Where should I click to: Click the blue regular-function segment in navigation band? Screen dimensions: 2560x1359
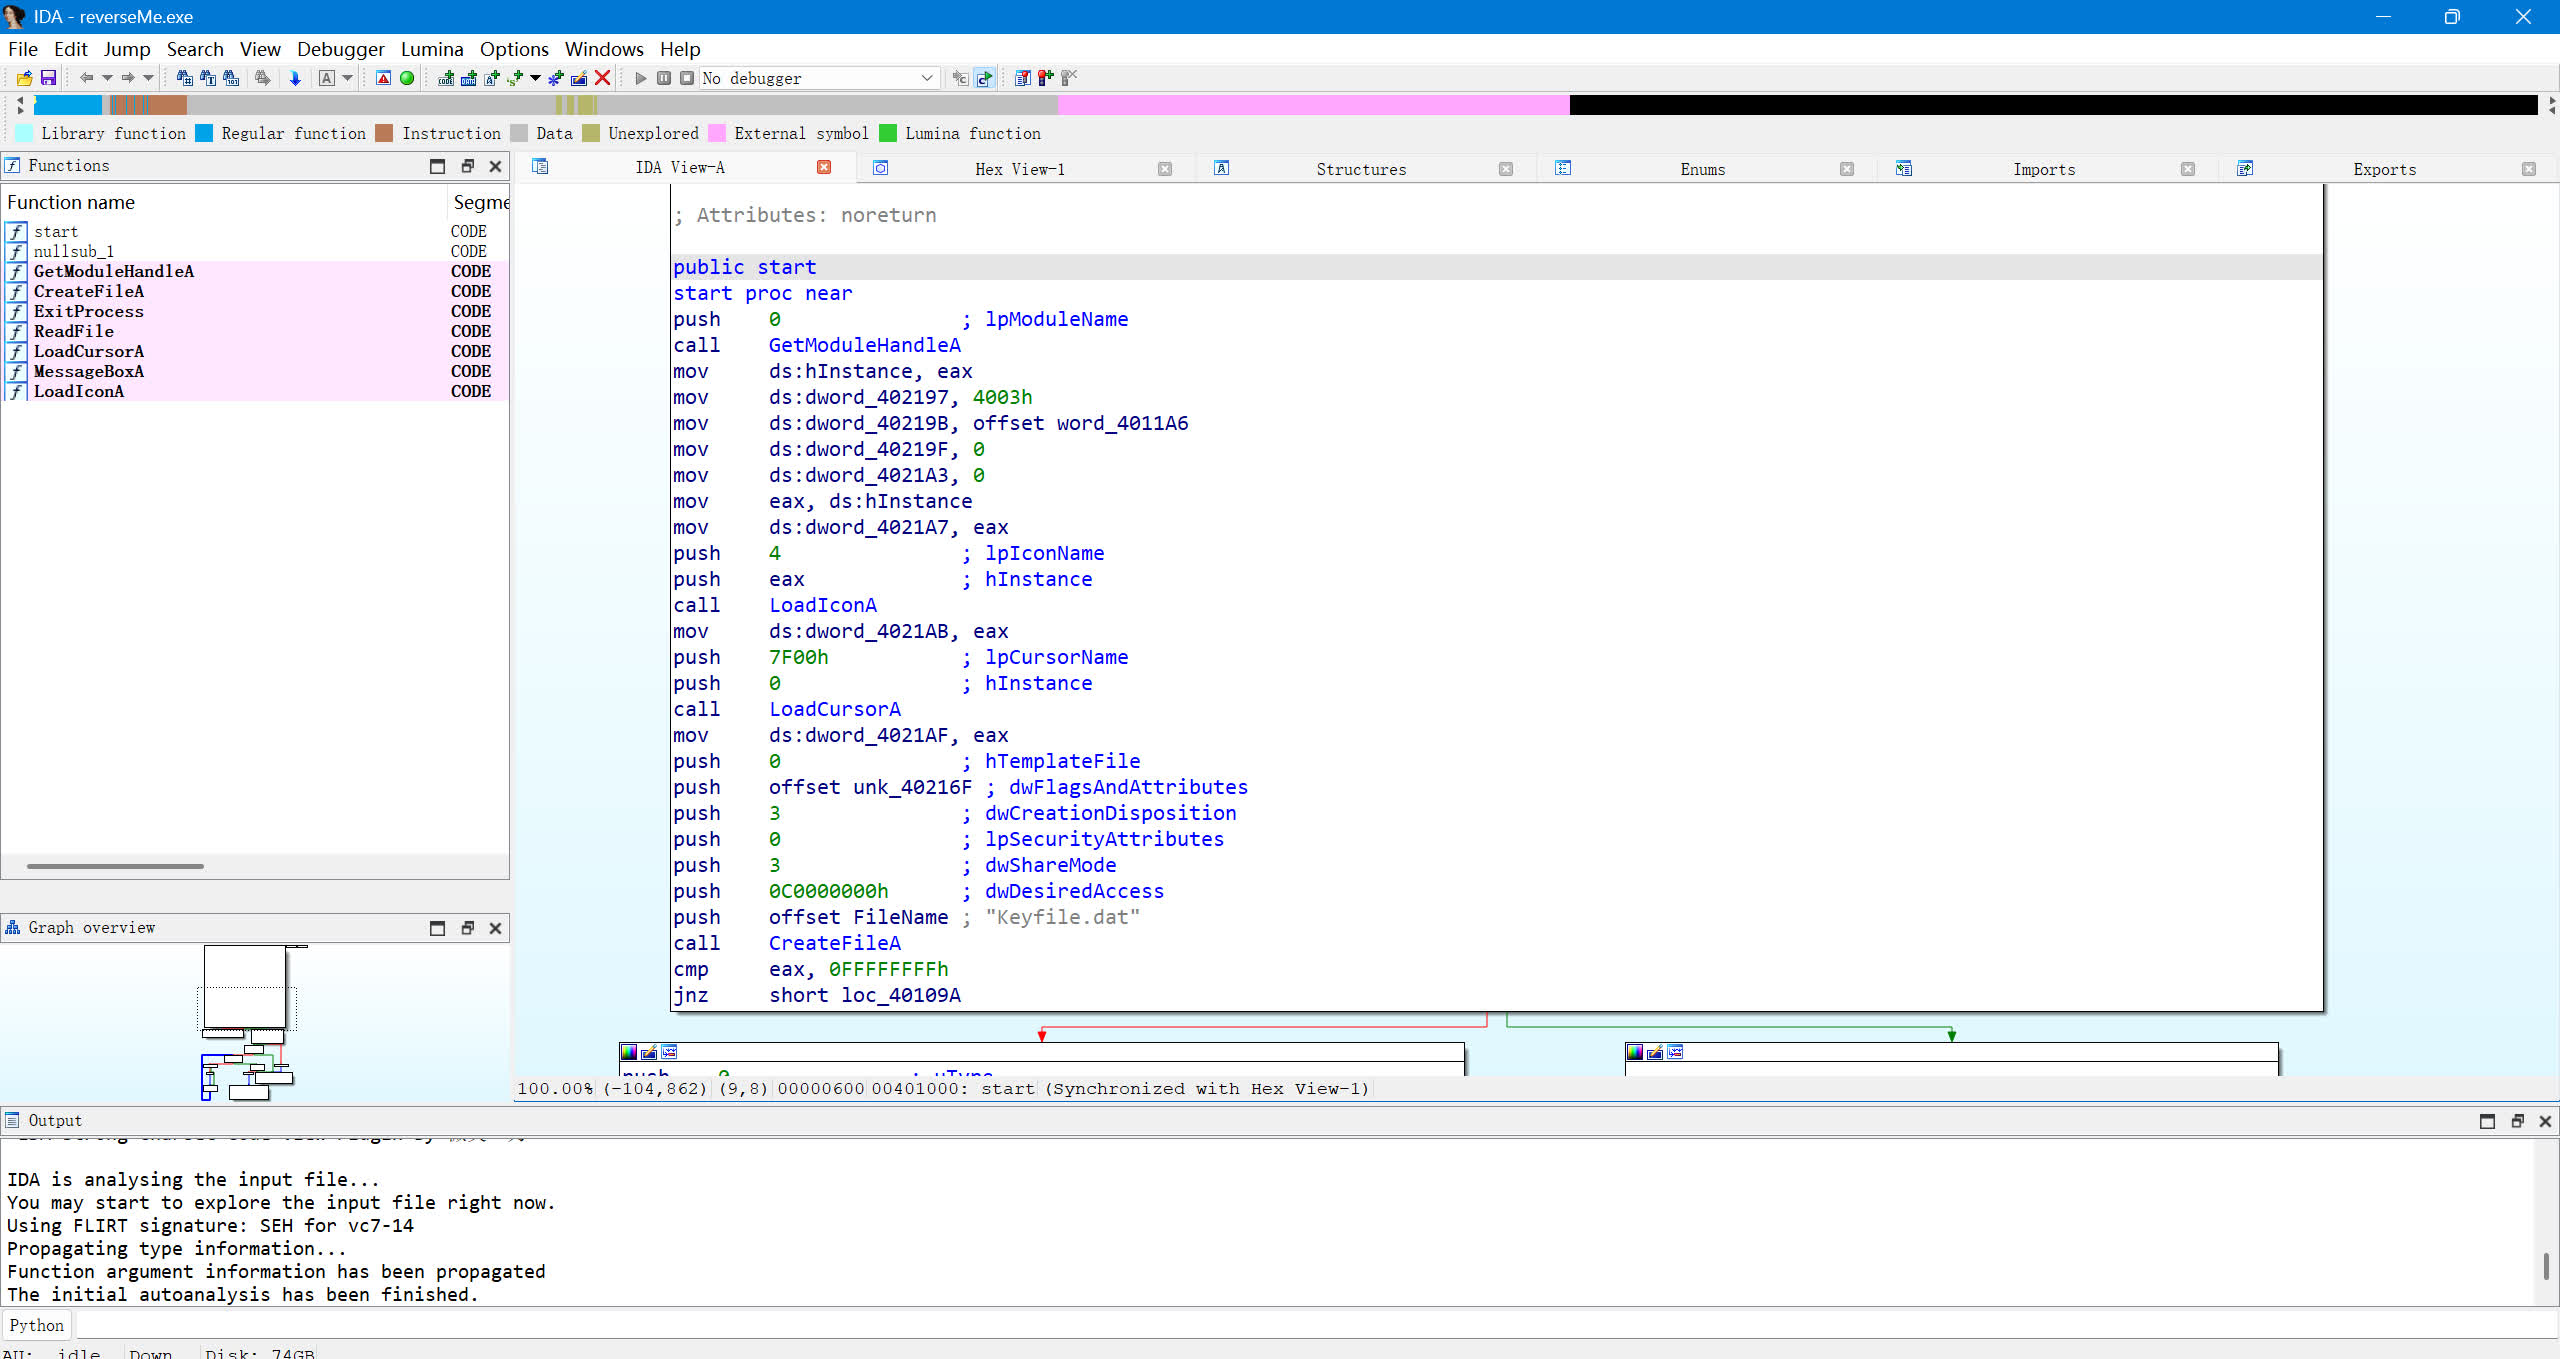[68, 104]
